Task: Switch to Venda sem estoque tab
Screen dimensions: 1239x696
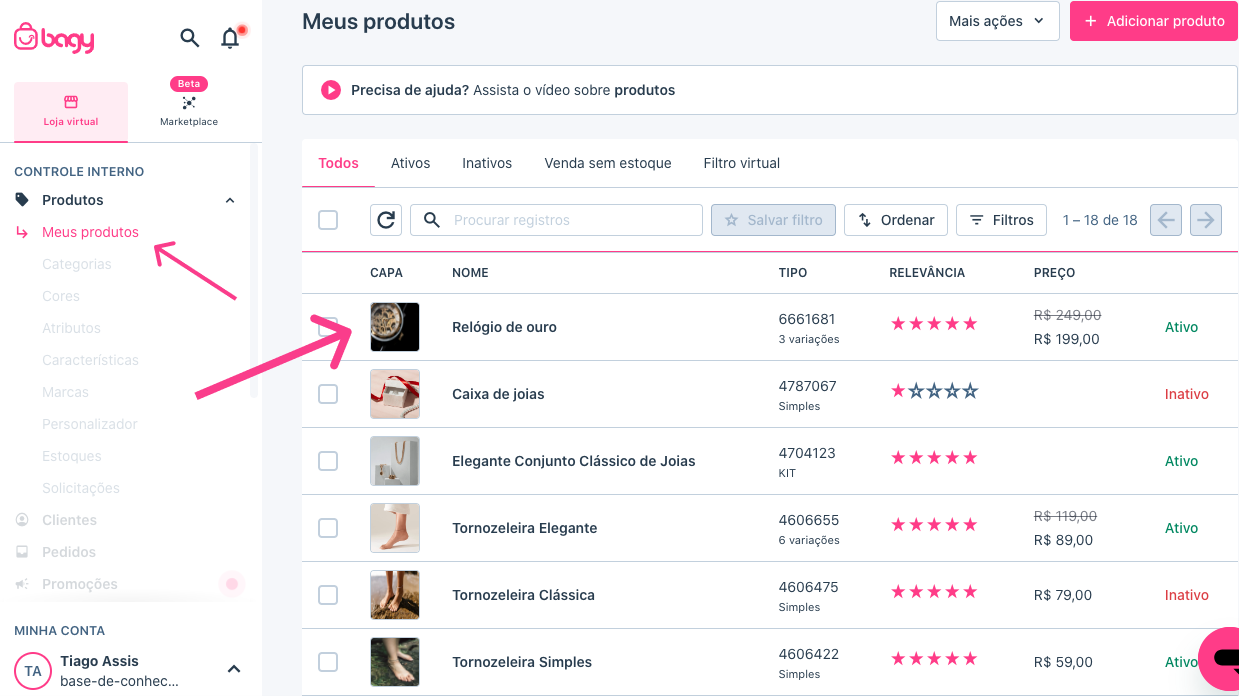Action: coord(608,163)
